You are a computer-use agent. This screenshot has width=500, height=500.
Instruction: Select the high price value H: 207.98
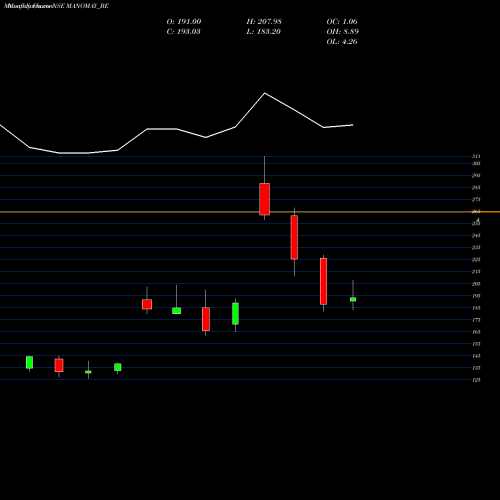pyautogui.click(x=264, y=22)
